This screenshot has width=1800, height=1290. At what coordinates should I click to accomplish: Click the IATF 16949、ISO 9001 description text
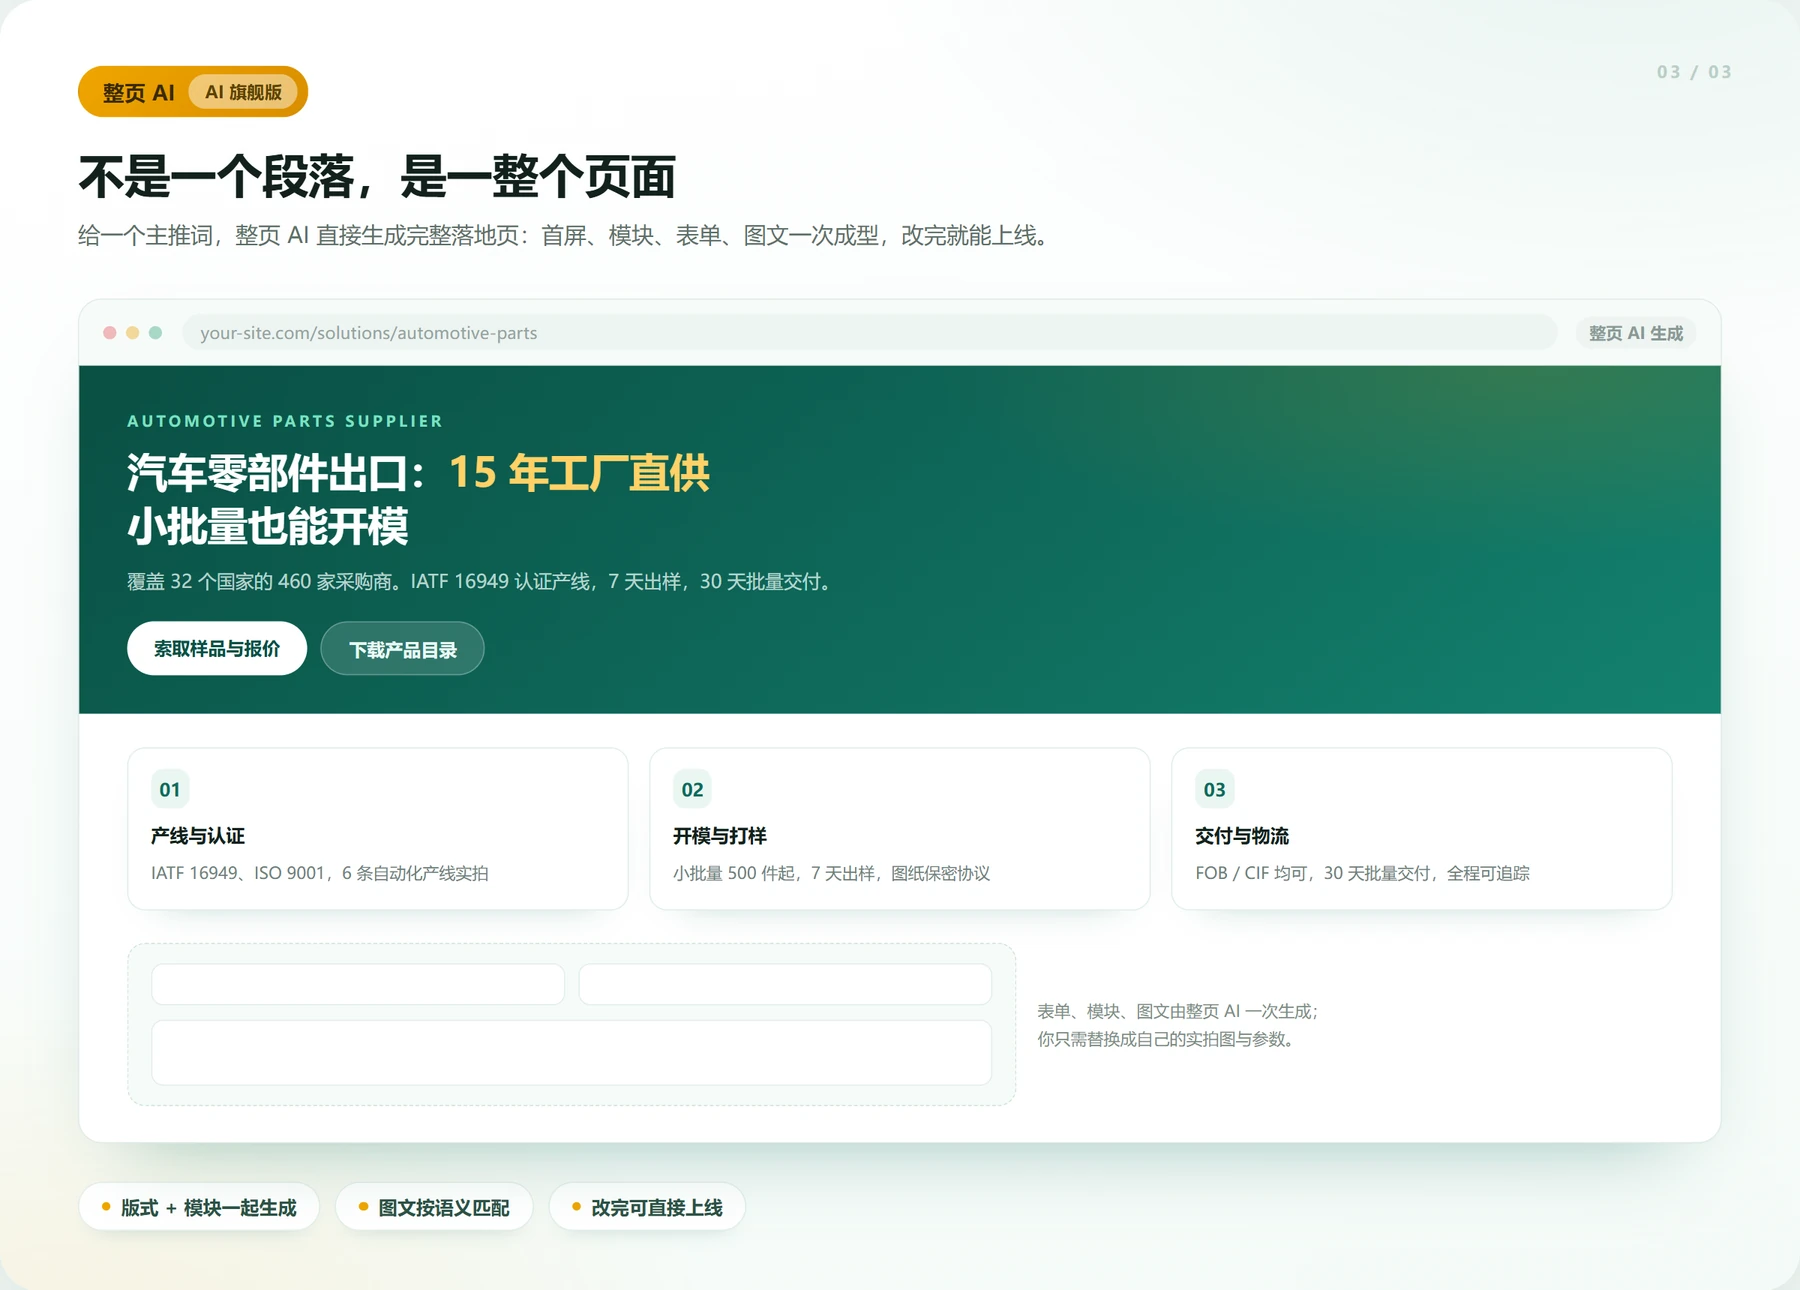[320, 873]
